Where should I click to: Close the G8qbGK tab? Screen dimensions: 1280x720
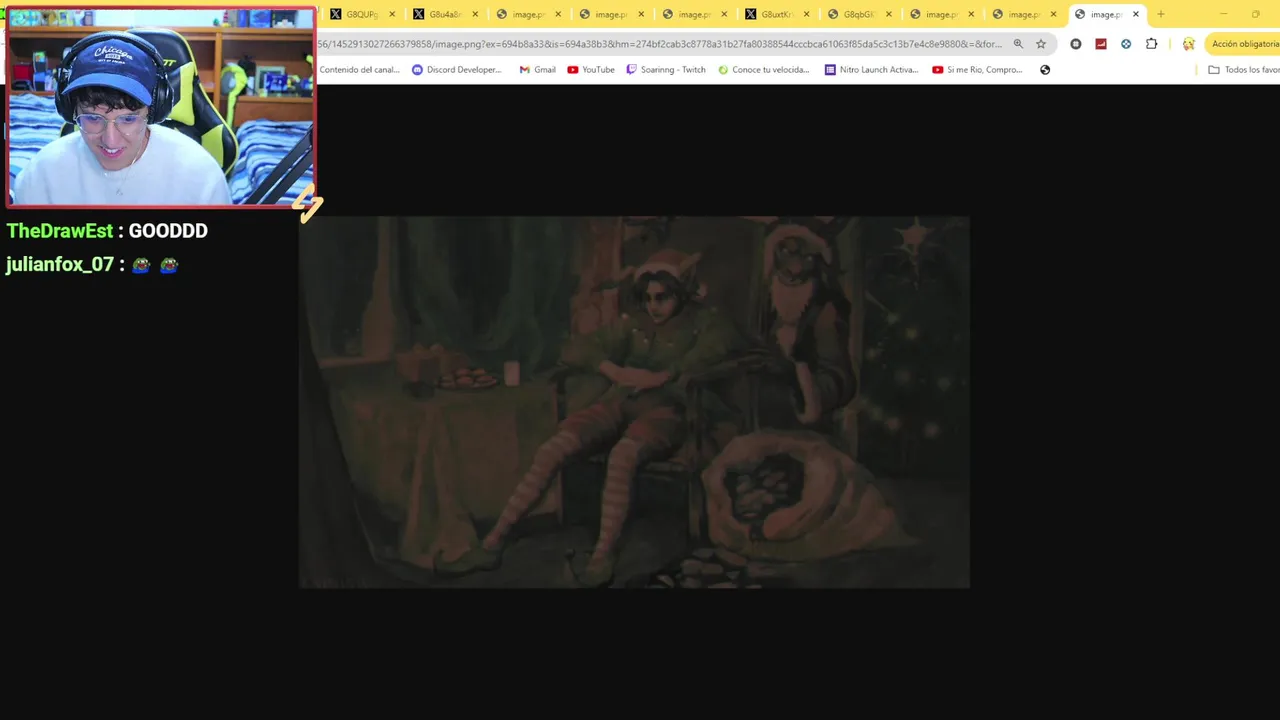(889, 14)
